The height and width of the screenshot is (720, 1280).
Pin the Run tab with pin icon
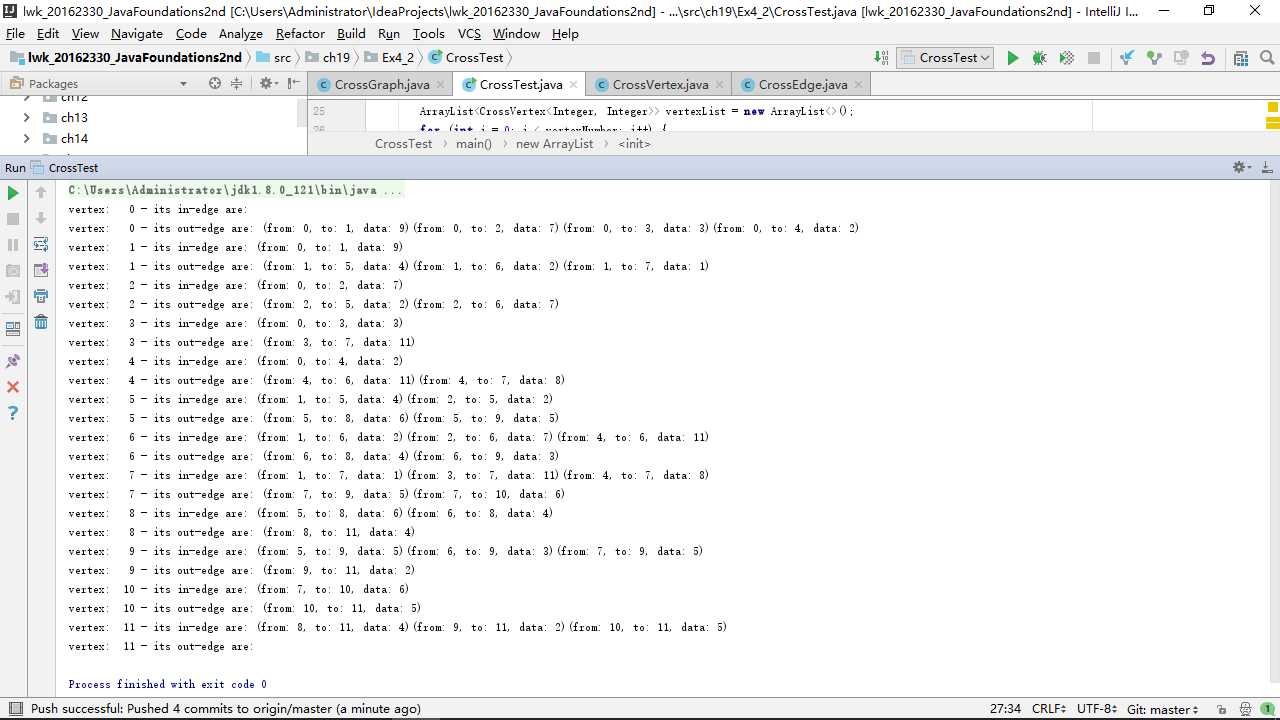click(x=13, y=361)
